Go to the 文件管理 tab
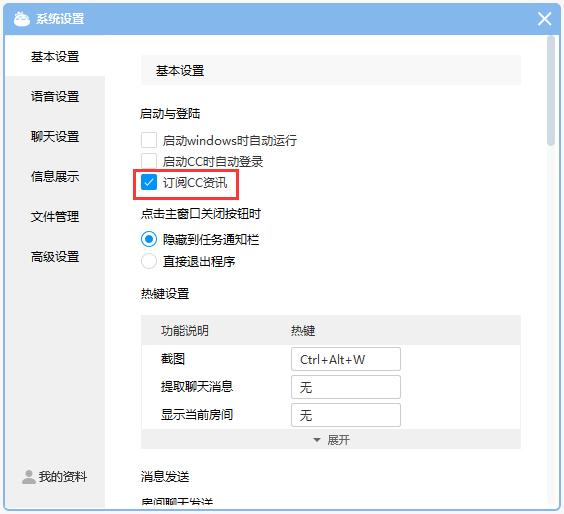 55,217
